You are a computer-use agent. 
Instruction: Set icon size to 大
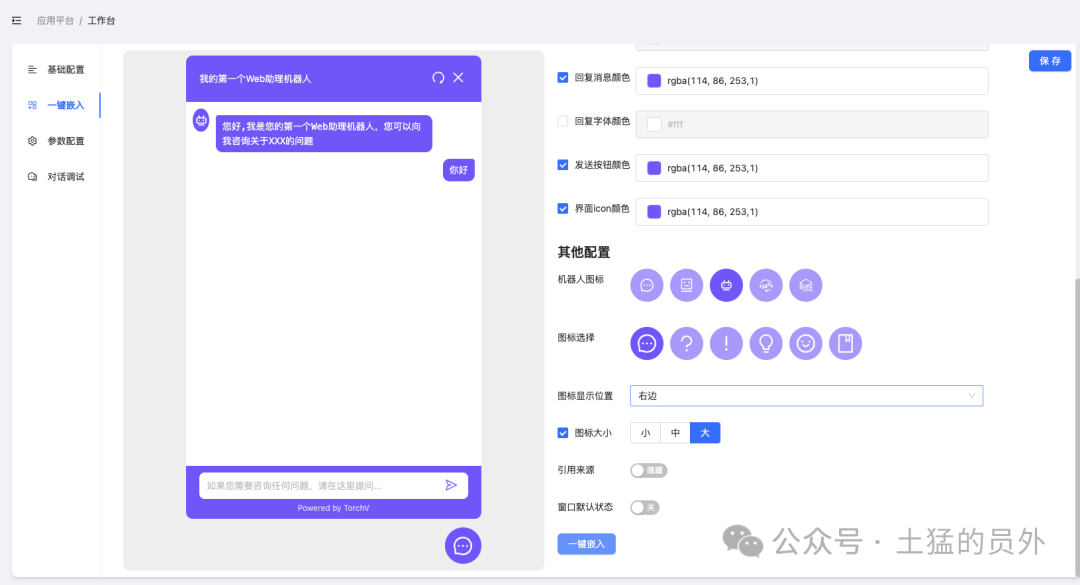[x=705, y=433]
